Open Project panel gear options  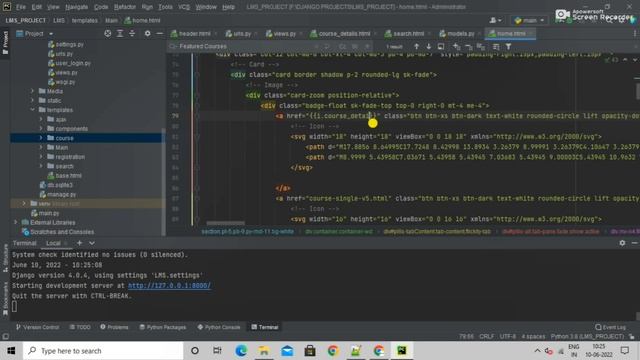tap(147, 33)
